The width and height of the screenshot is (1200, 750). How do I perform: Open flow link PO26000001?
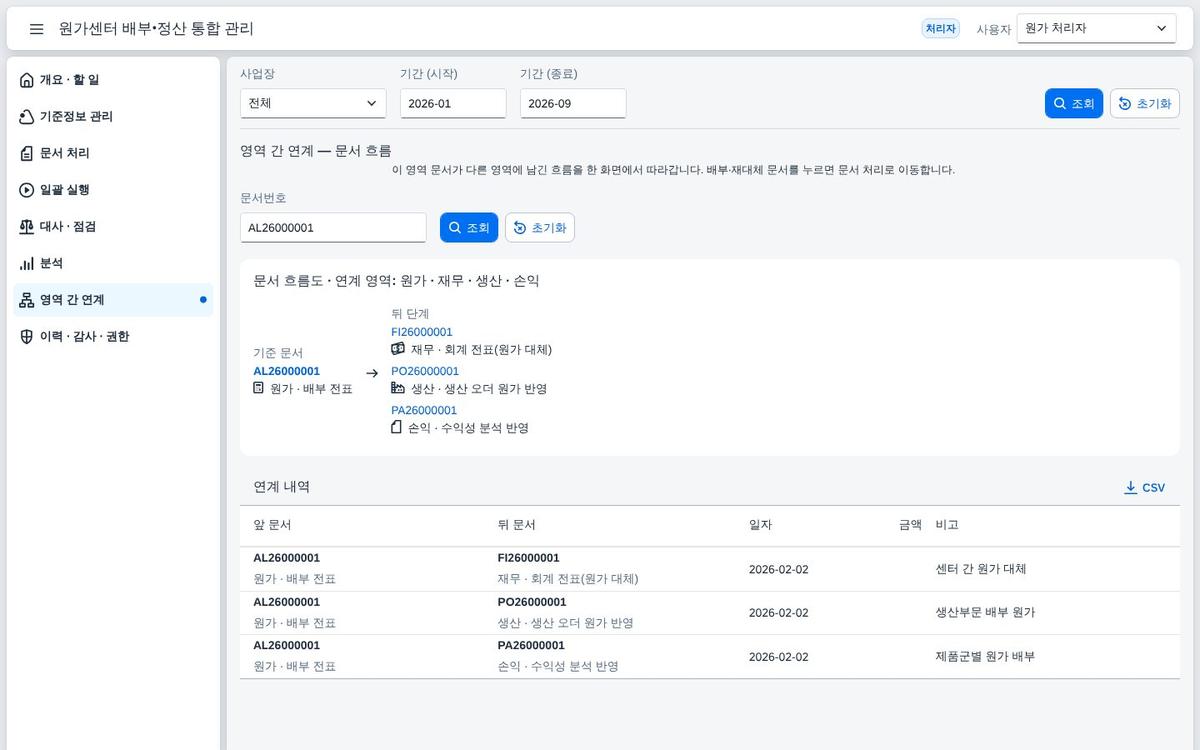425,371
